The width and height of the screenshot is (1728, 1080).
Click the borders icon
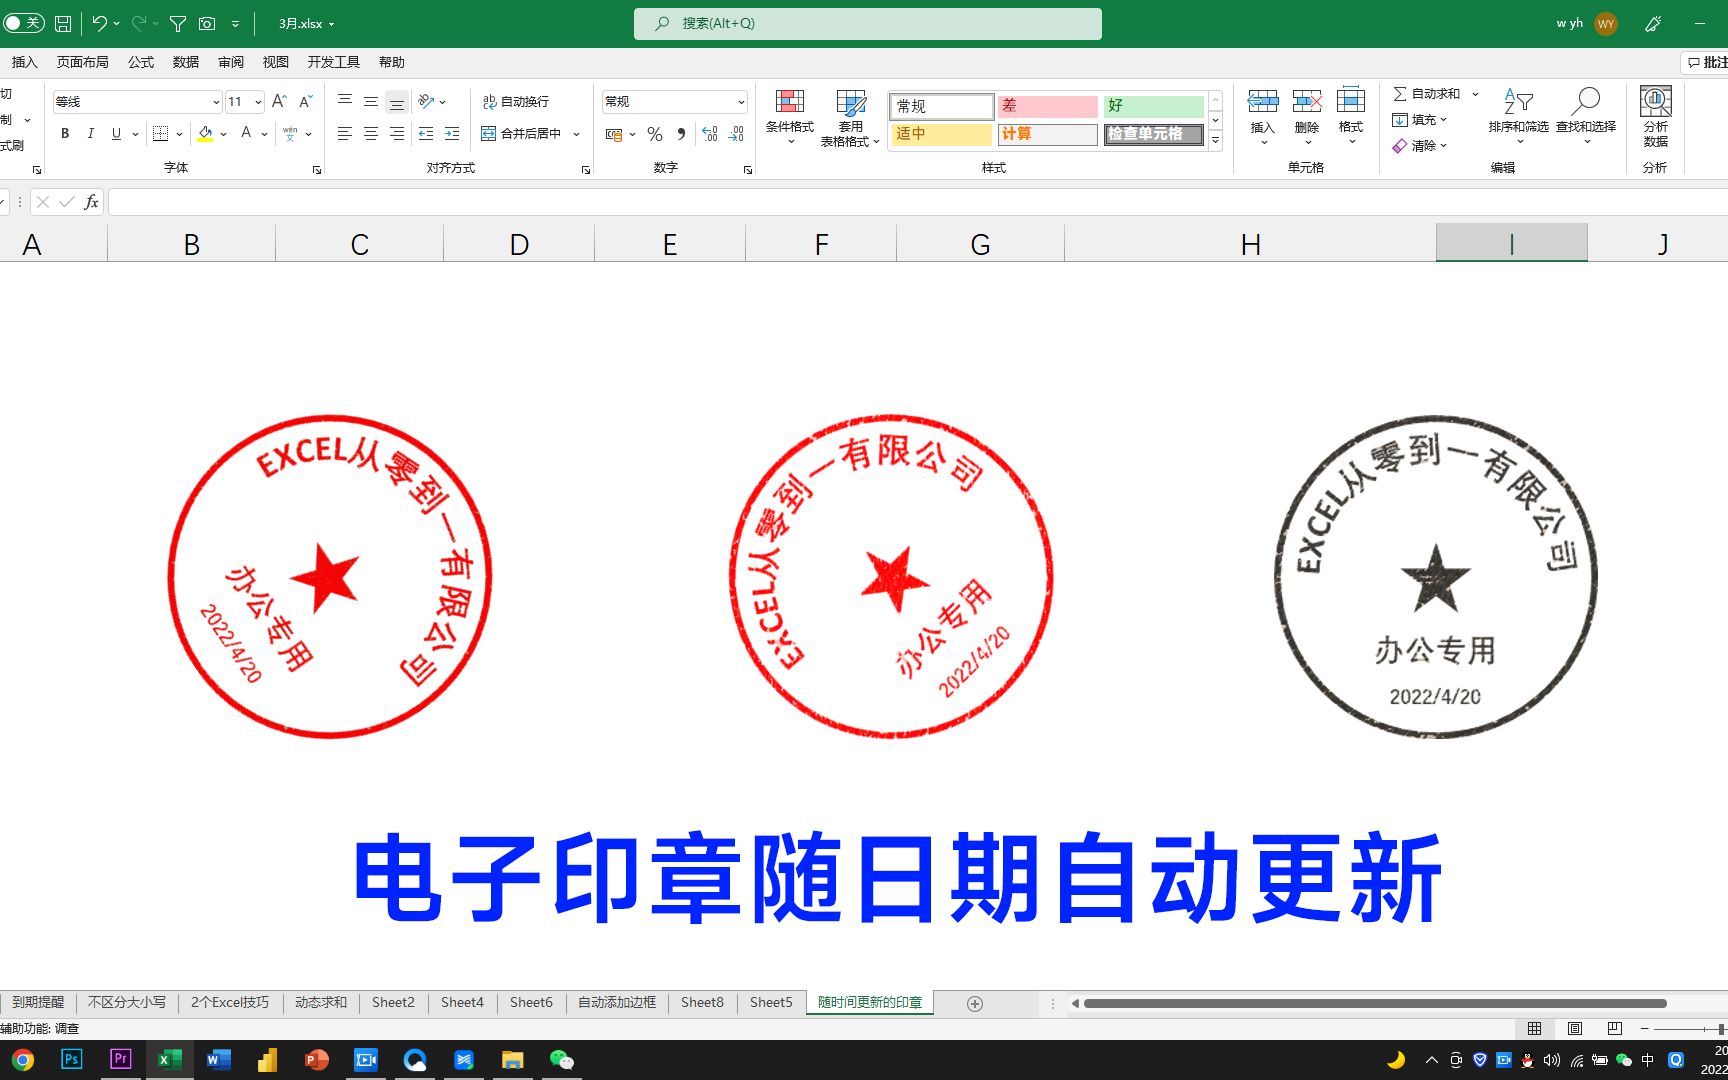point(160,133)
